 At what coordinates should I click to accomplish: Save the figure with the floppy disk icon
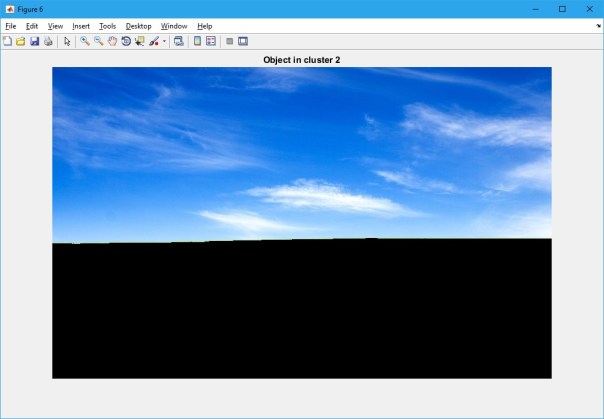pyautogui.click(x=34, y=41)
